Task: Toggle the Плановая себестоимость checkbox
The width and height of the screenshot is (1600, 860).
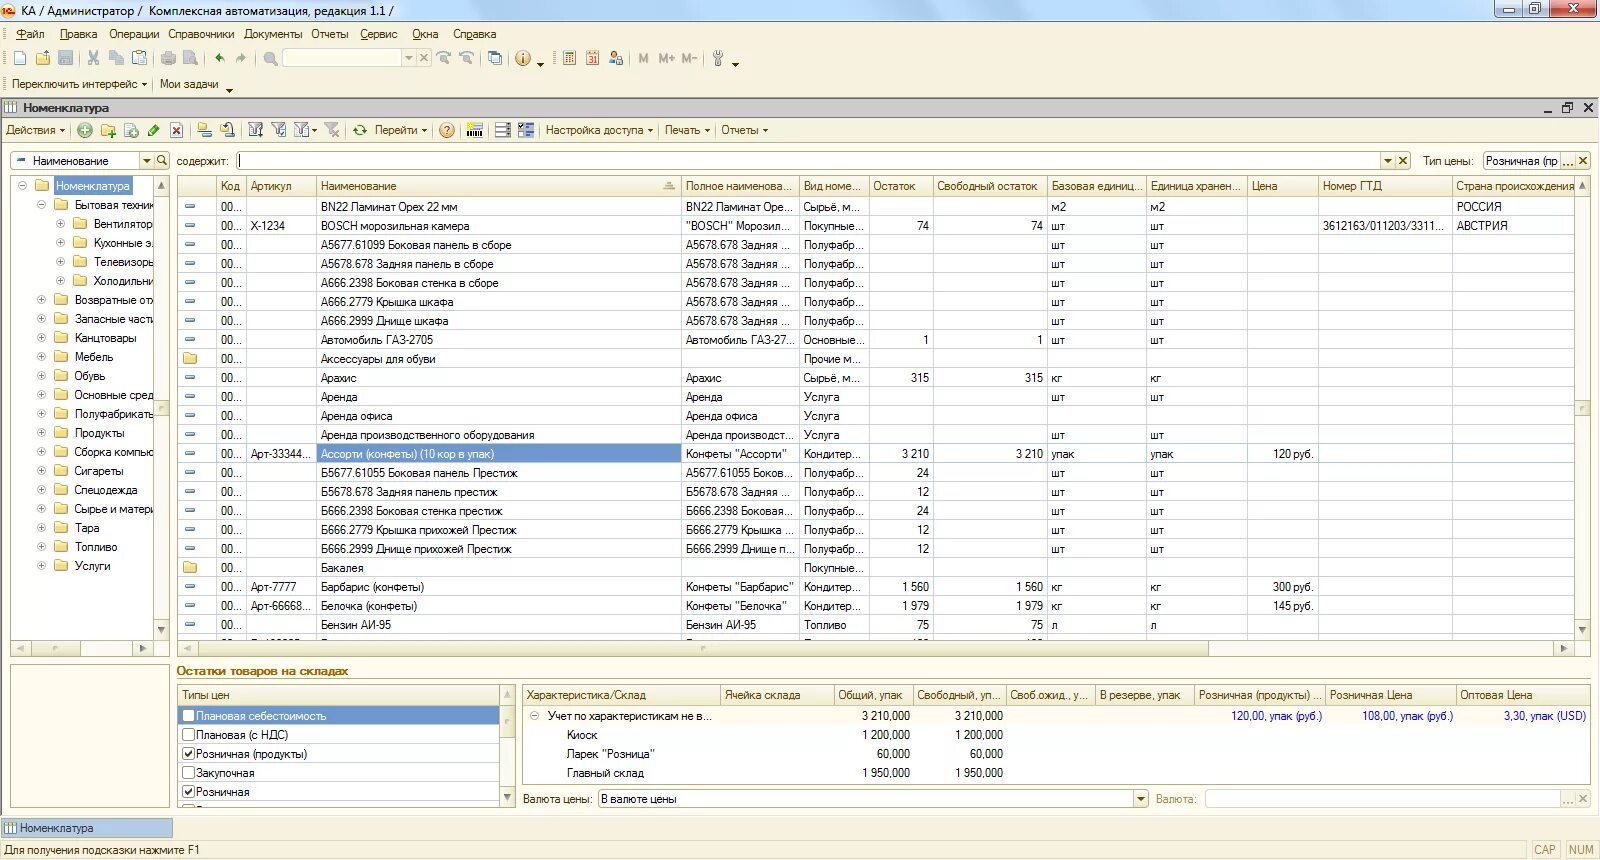Action: [x=188, y=716]
